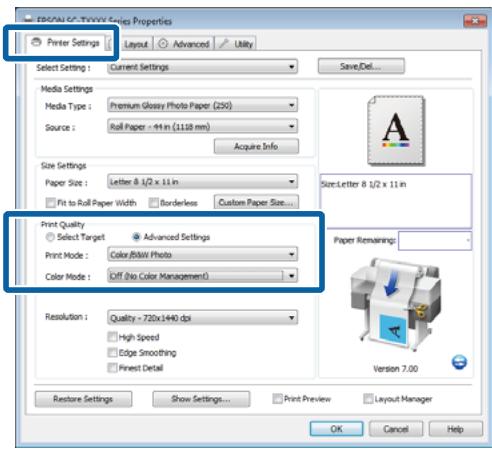Enable the Finest Detail checkbox

click(113, 368)
